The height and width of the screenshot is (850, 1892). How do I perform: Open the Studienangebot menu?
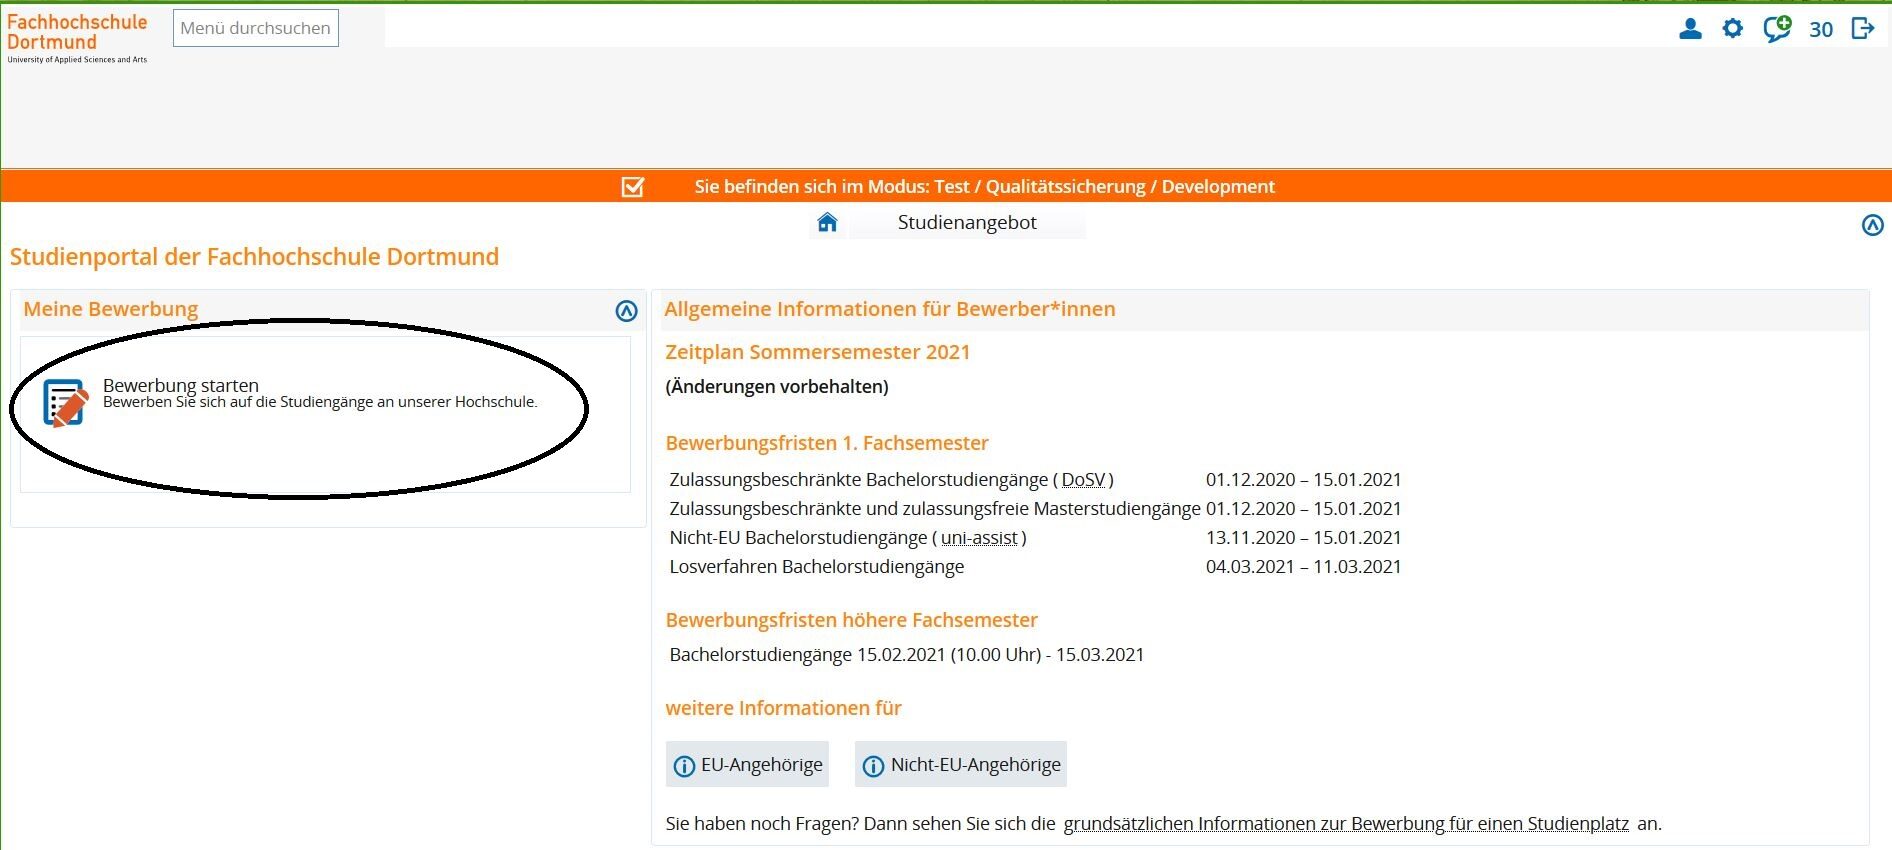point(966,222)
